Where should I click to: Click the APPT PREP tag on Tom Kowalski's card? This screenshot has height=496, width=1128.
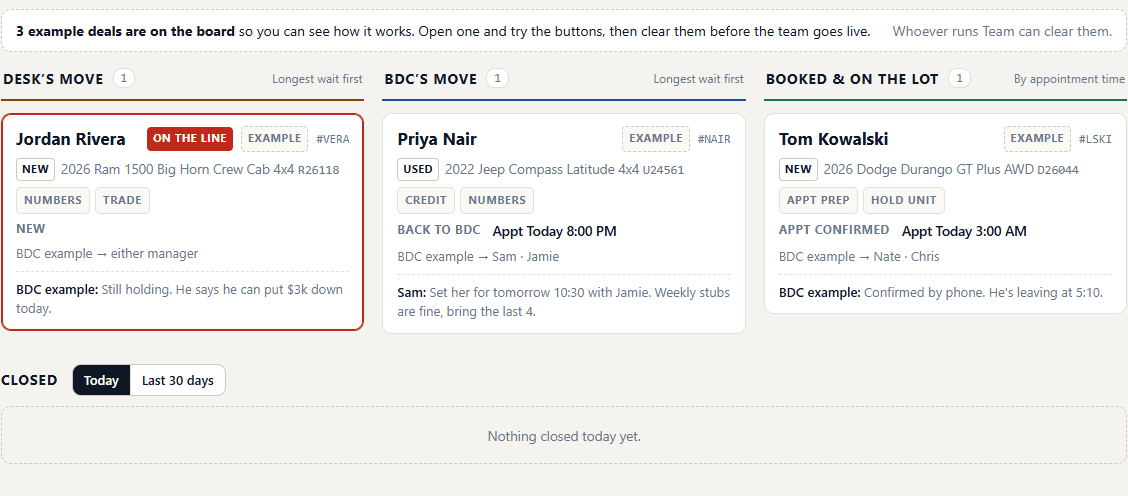click(x=819, y=201)
